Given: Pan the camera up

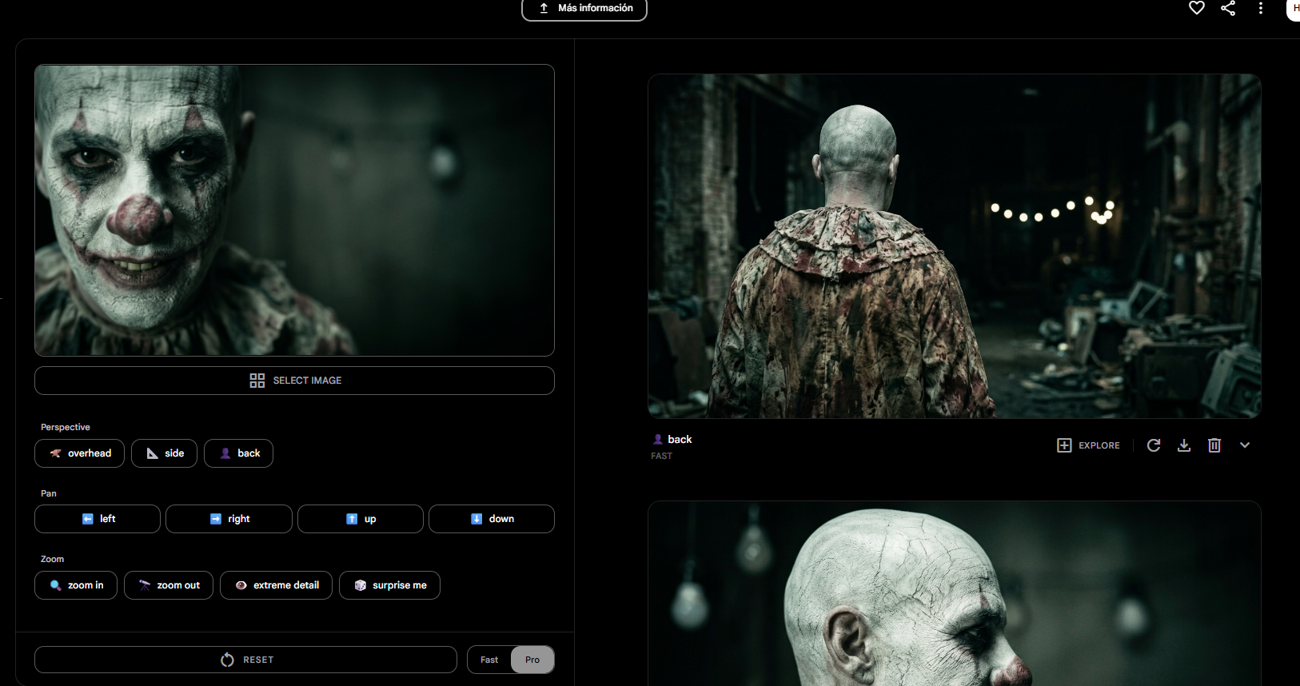Looking at the screenshot, I should click(360, 519).
